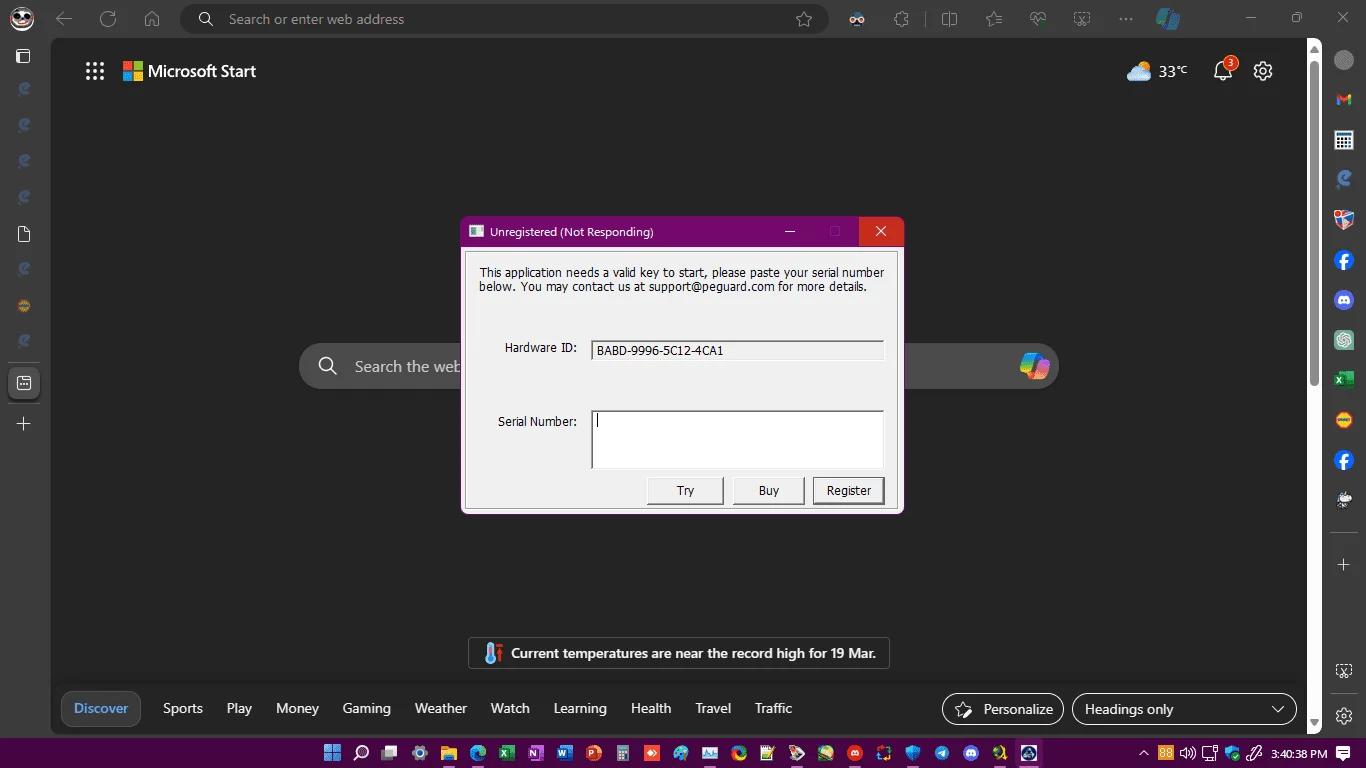Open the weather widget showing 33°C

click(x=1157, y=71)
